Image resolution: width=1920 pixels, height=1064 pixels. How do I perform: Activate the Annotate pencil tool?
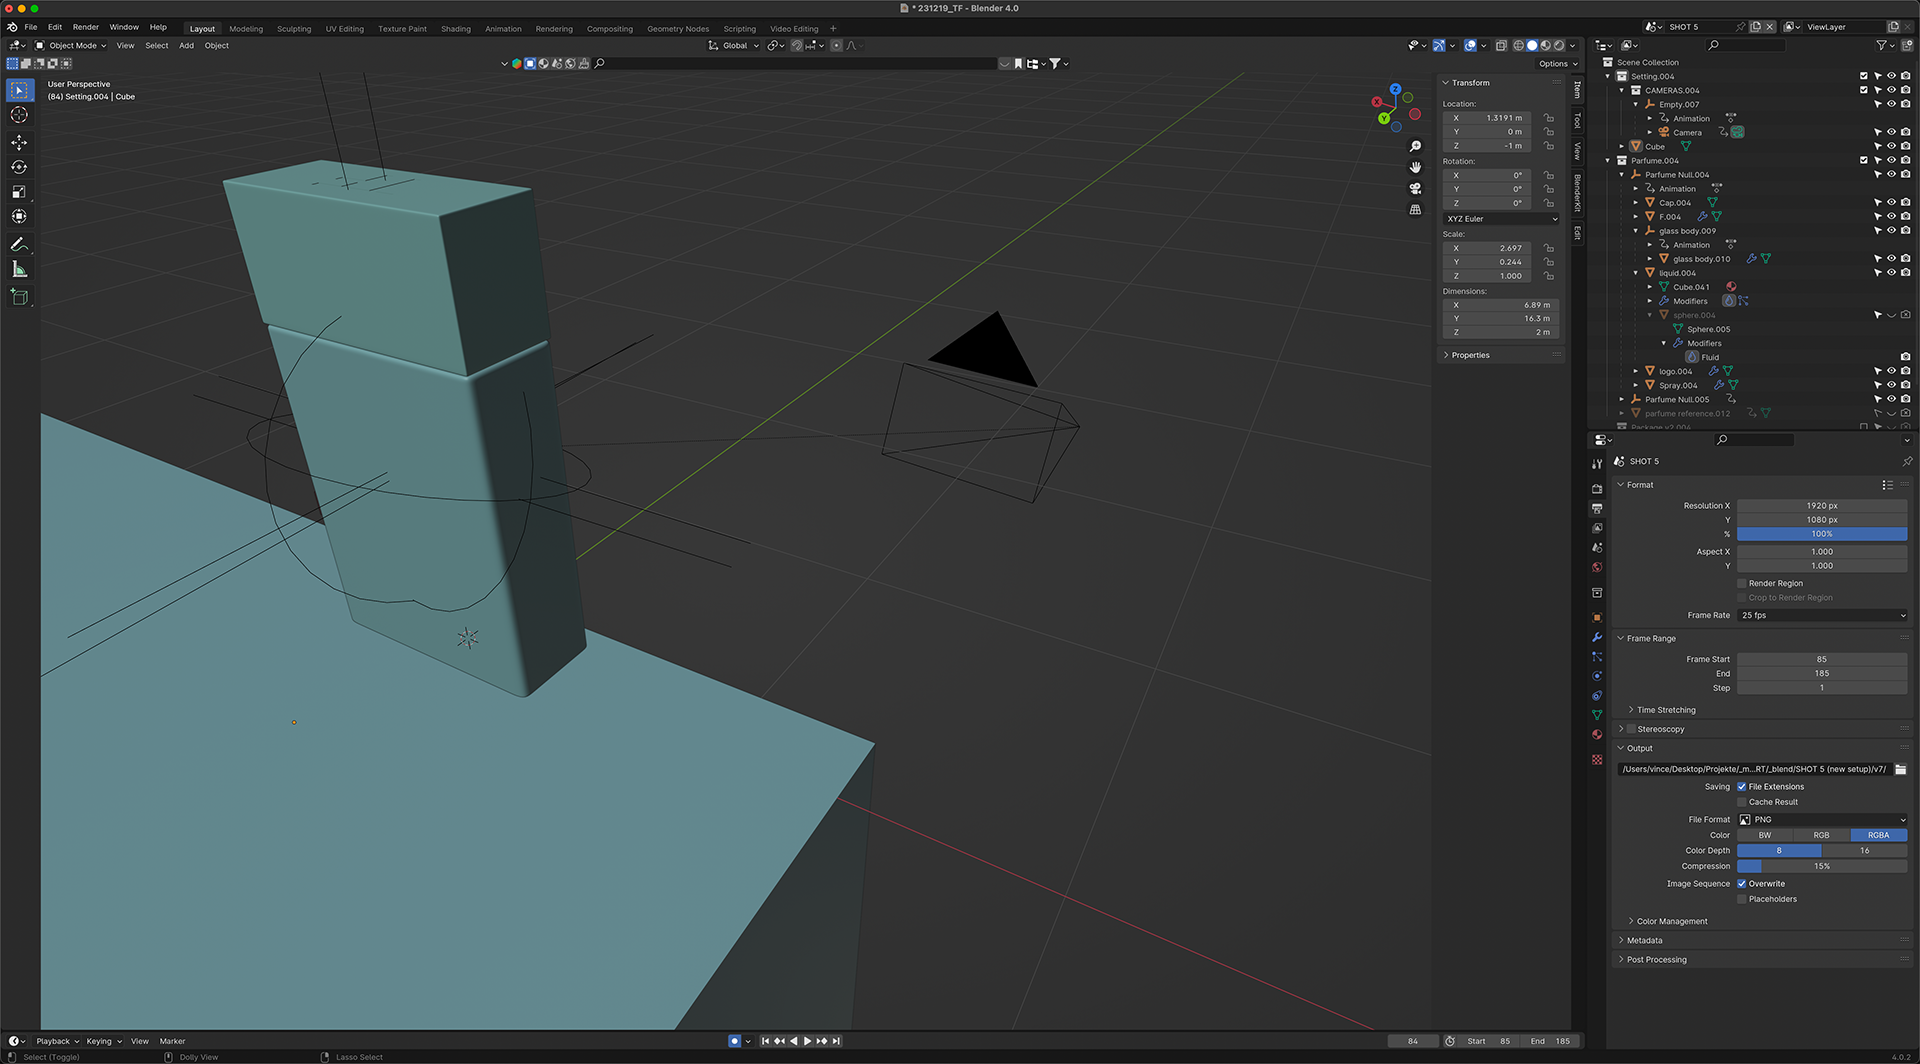click(x=19, y=244)
